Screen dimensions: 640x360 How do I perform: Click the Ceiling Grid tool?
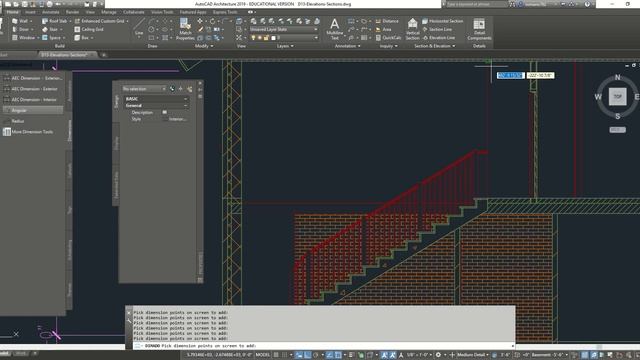pos(89,29)
